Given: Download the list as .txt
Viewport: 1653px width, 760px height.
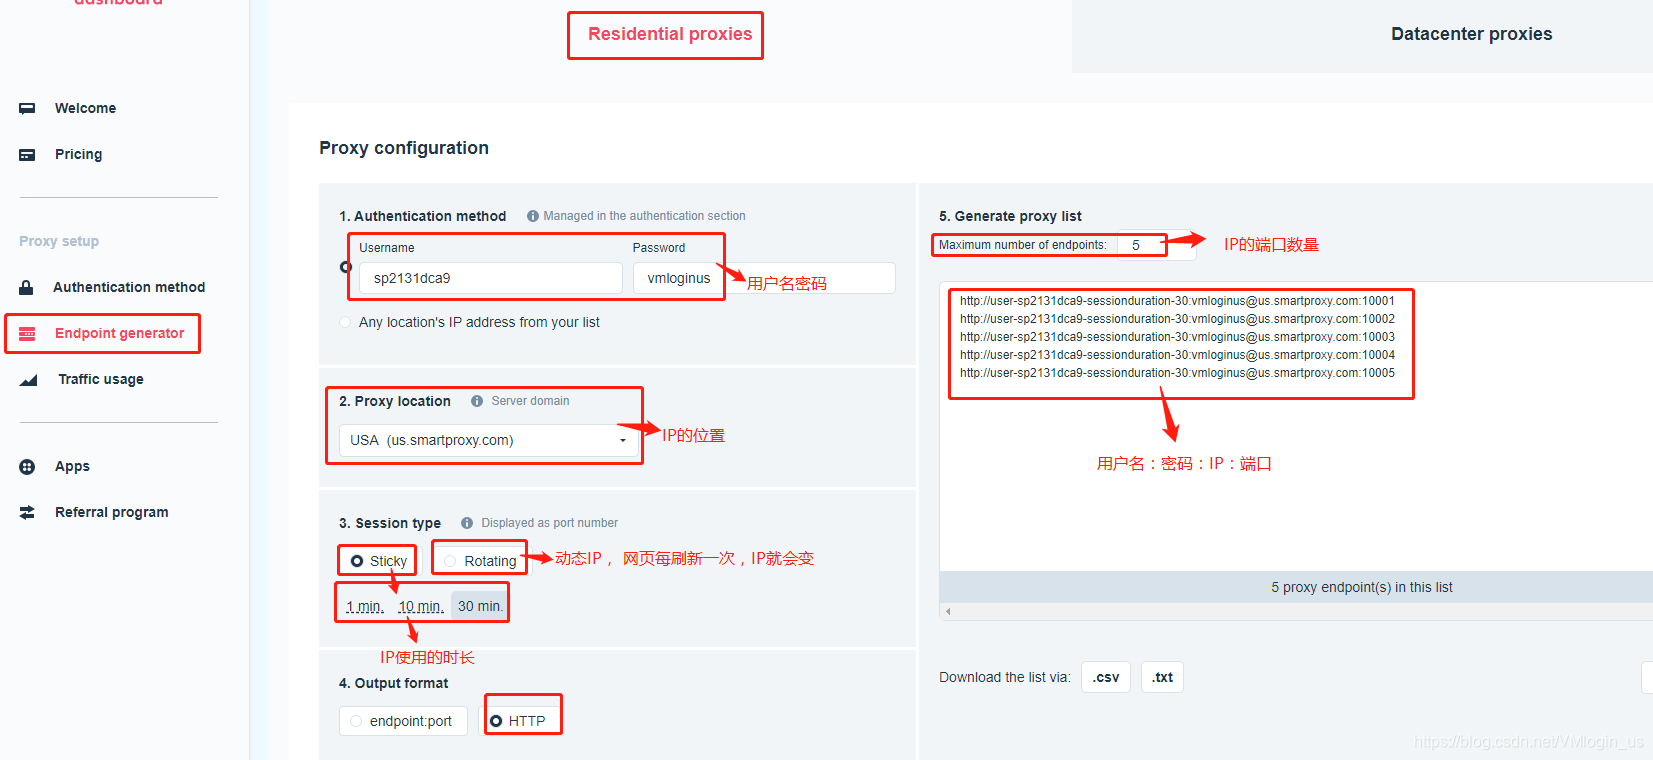Looking at the screenshot, I should (x=1162, y=677).
